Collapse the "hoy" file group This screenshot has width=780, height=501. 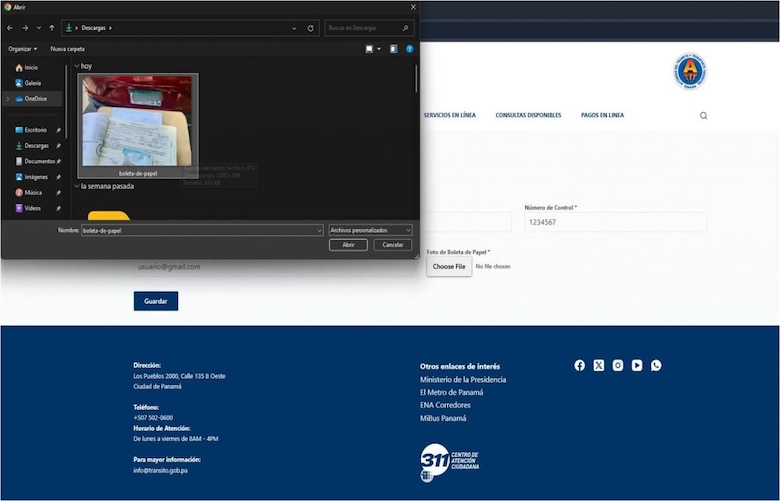click(x=76, y=66)
